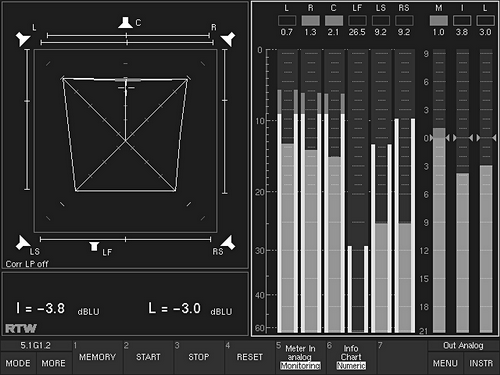Click the RS channel indicator box
This screenshot has width=500, height=375.
pos(404,21)
